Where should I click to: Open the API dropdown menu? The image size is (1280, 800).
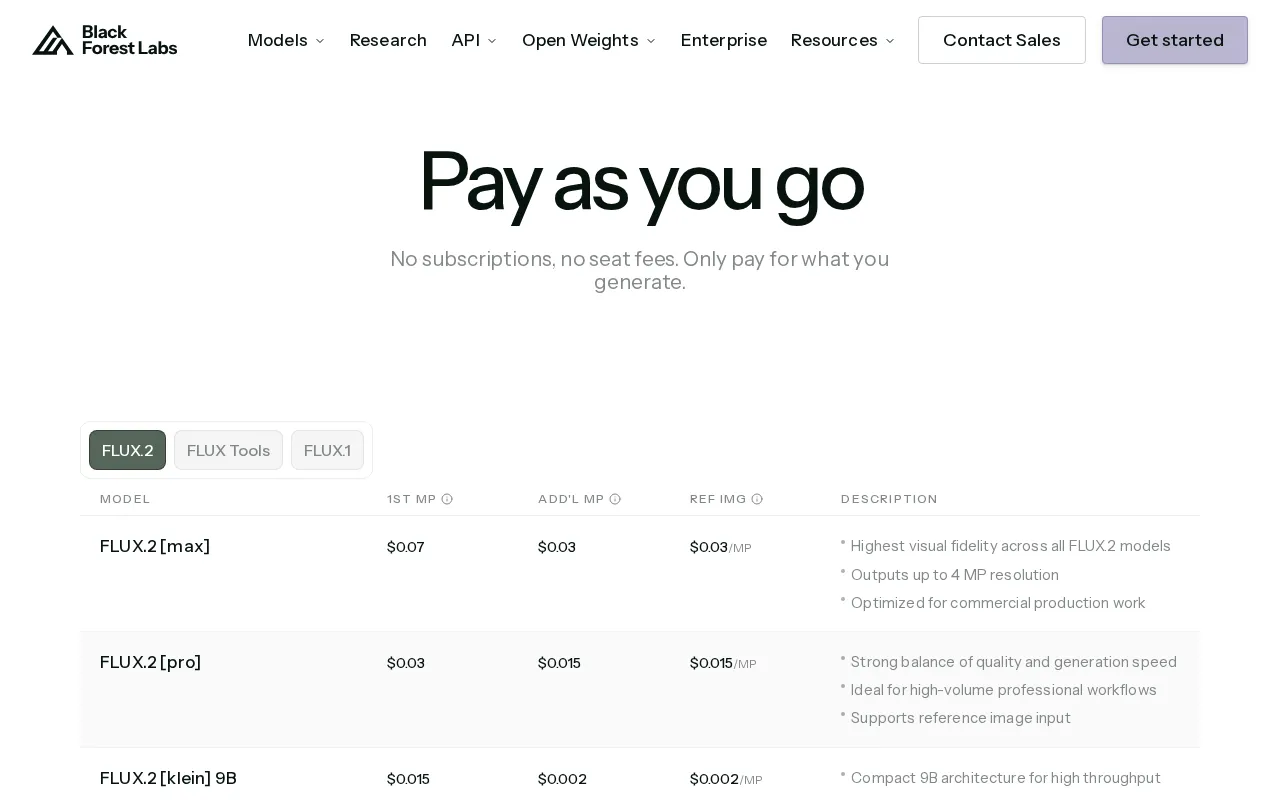point(474,40)
